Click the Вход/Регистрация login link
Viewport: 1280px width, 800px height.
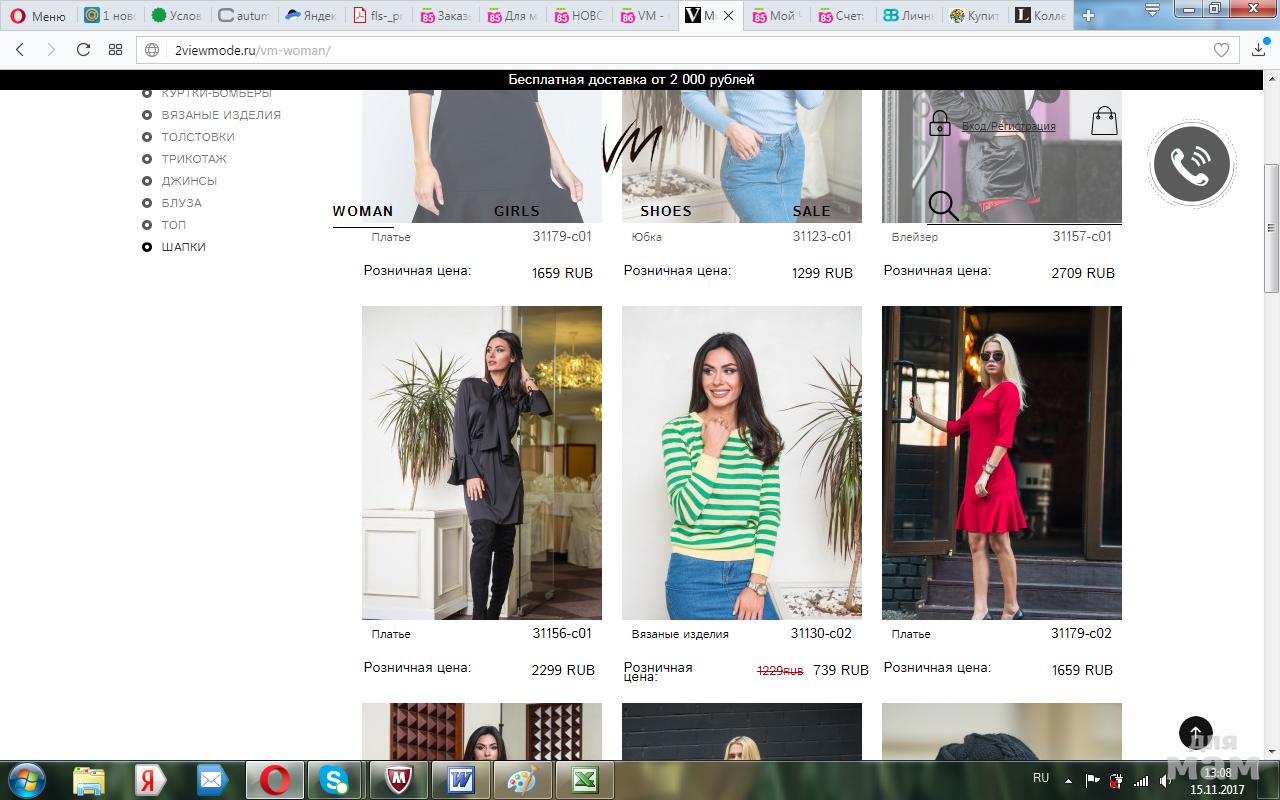pos(1008,126)
